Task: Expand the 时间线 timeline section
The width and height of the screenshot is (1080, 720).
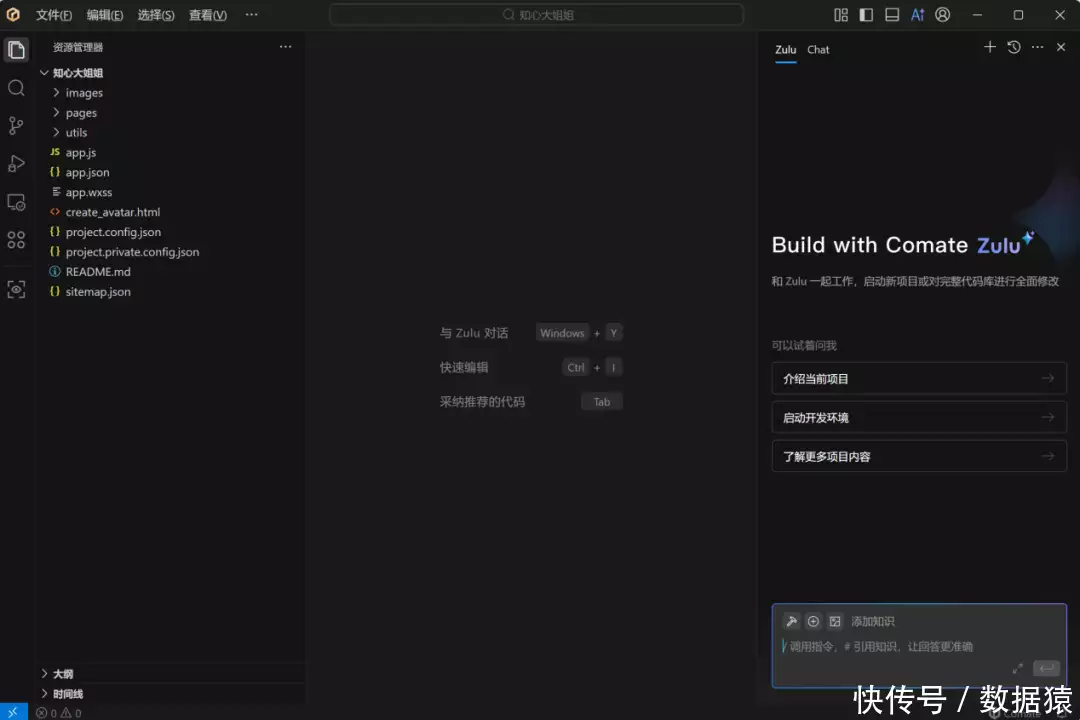Action: click(68, 694)
